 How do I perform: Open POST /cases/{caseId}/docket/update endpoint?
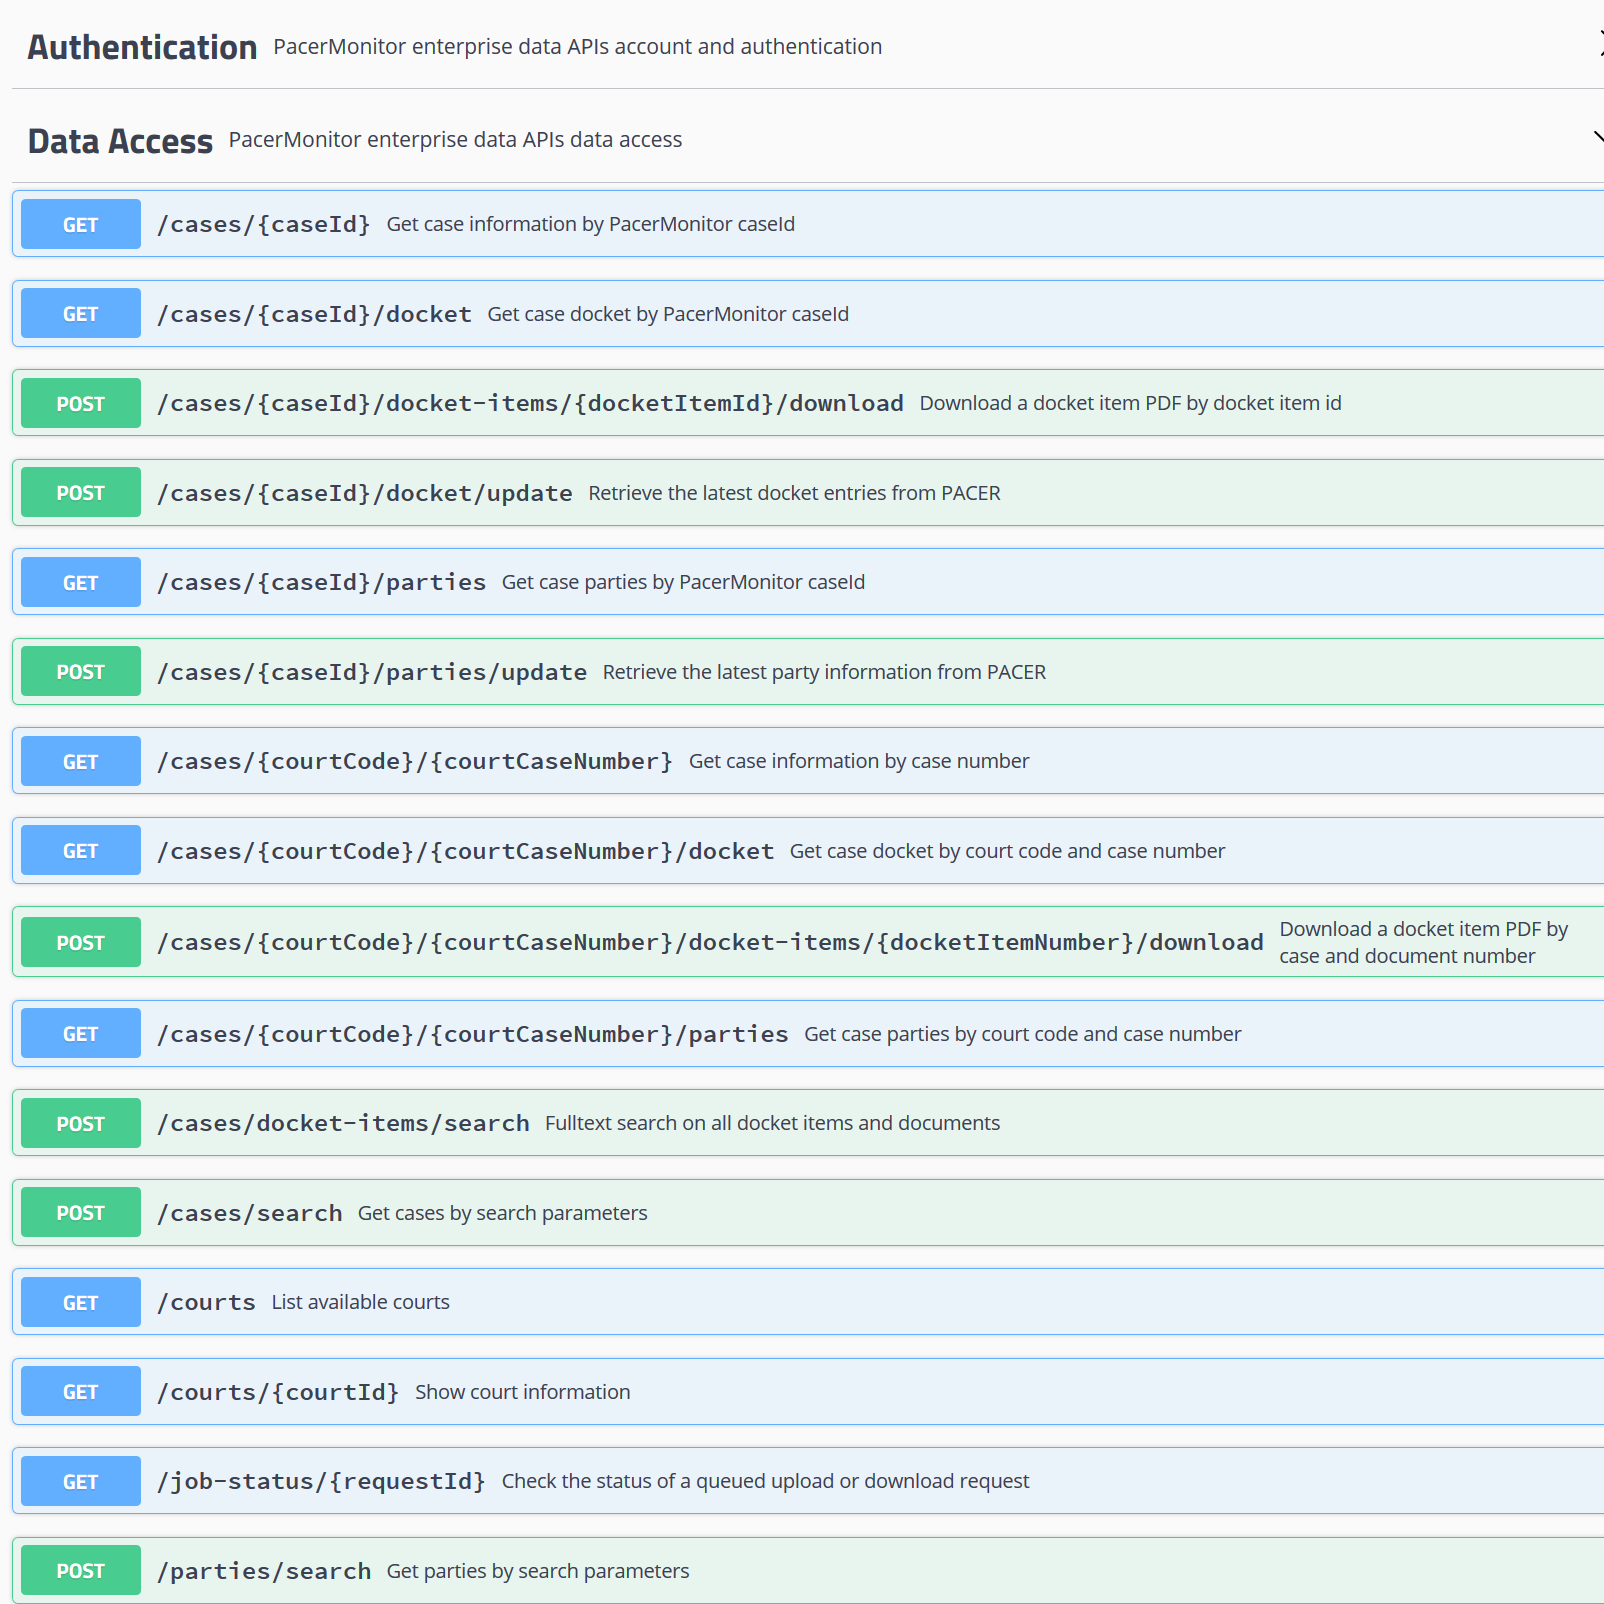click(808, 493)
